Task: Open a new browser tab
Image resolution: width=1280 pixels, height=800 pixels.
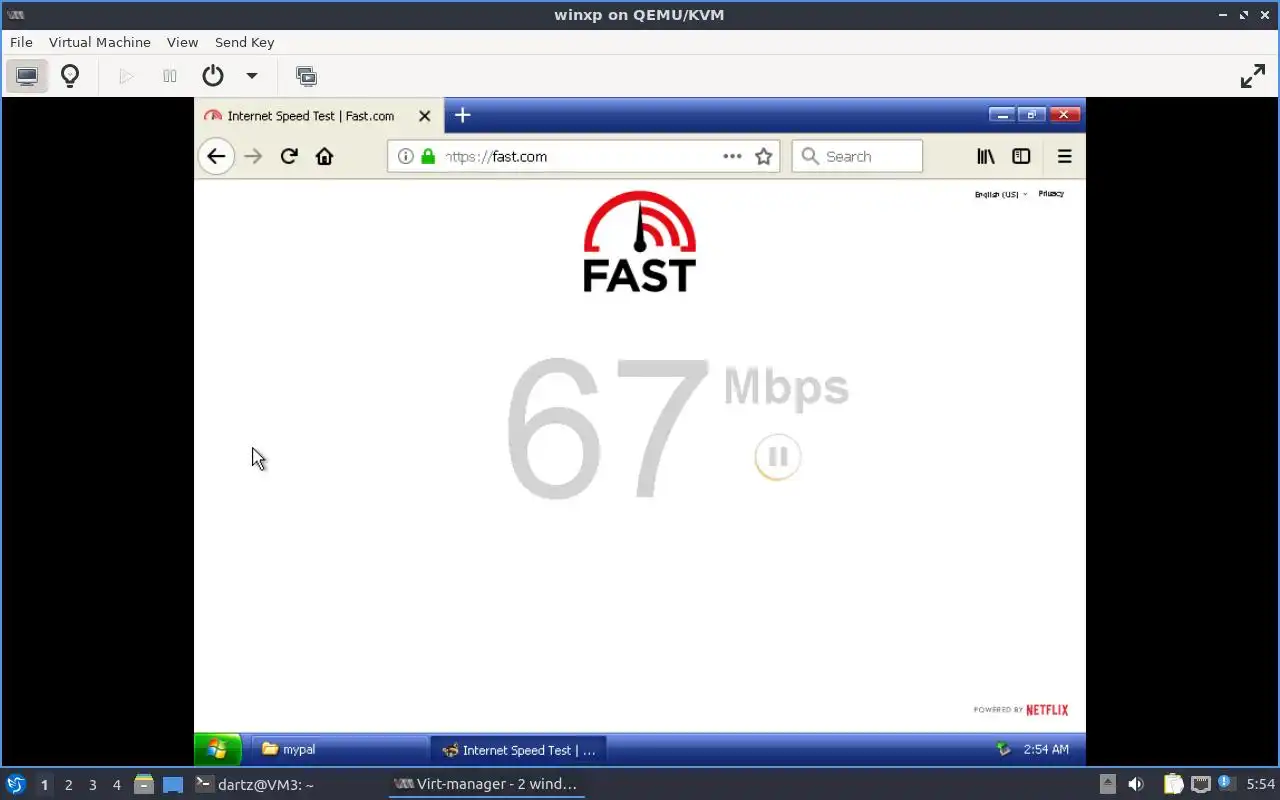Action: [462, 115]
